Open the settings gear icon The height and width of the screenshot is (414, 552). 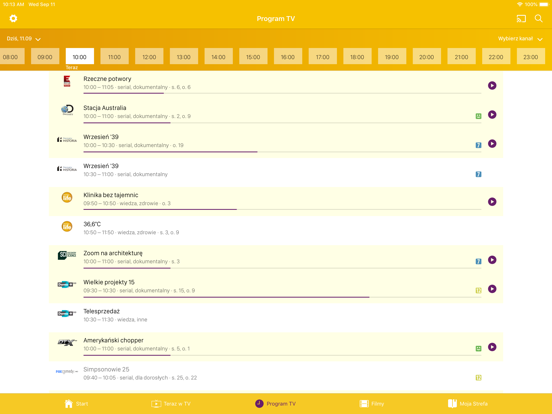coord(13,18)
